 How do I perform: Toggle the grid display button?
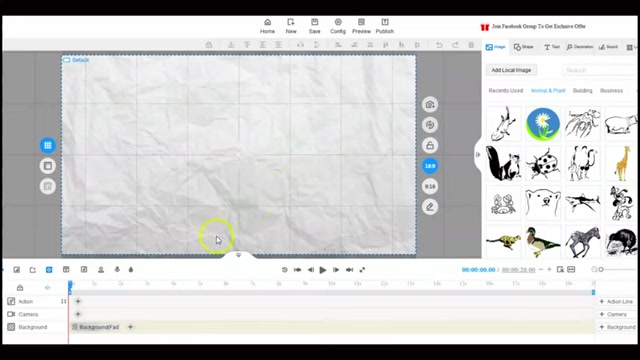coord(48,145)
